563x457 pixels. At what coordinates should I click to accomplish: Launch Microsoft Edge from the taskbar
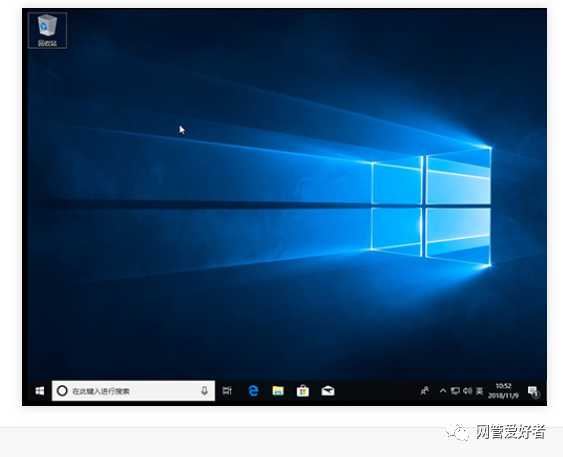[253, 391]
